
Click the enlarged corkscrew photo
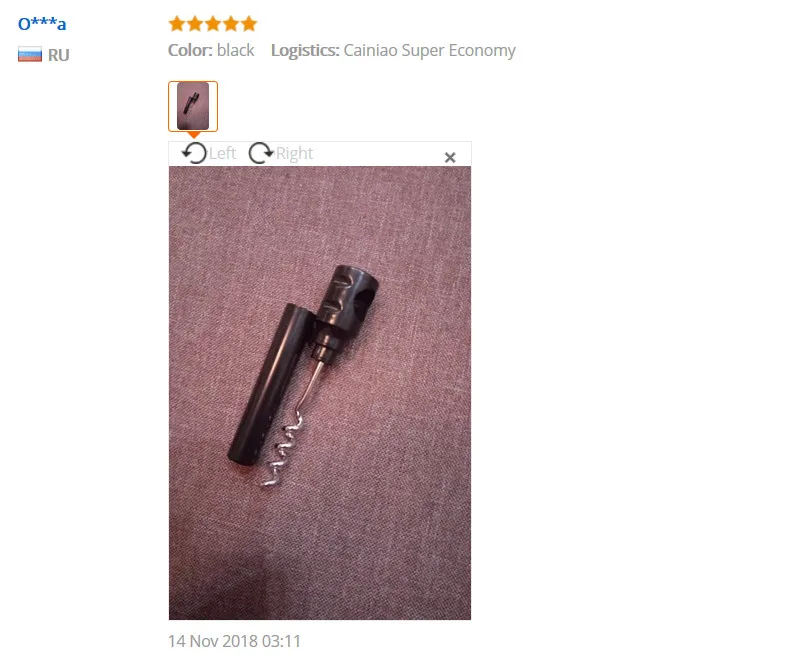[x=320, y=393]
